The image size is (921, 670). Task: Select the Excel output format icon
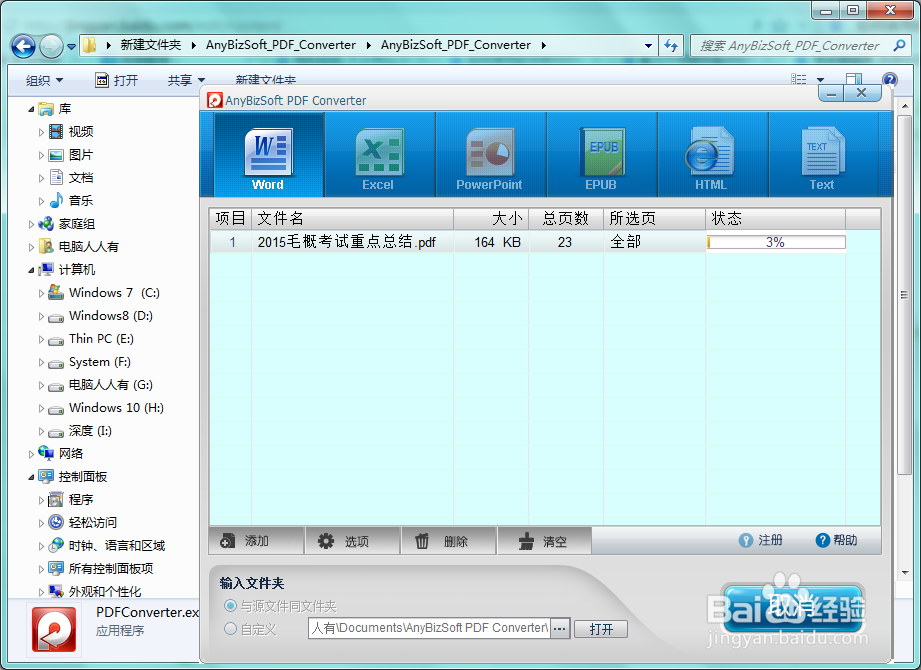tap(378, 151)
